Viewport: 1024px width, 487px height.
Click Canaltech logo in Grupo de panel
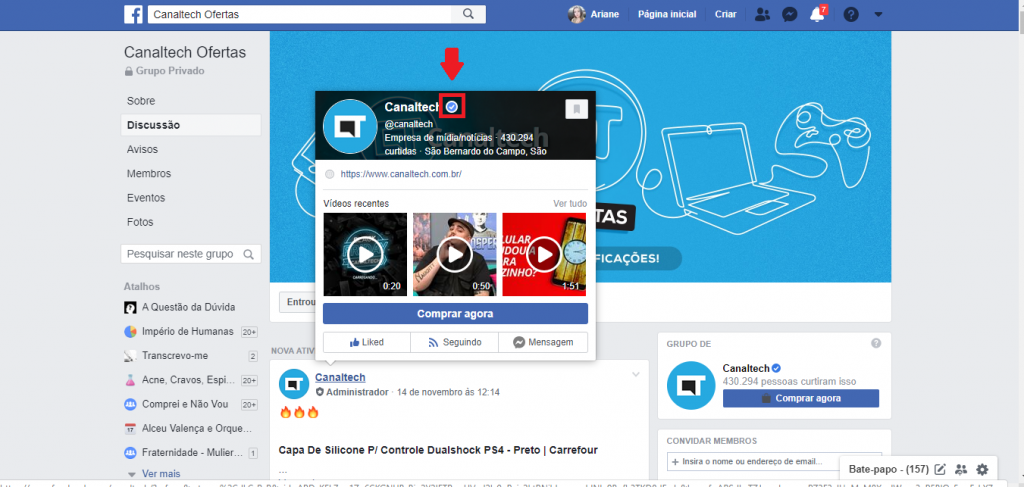692,385
